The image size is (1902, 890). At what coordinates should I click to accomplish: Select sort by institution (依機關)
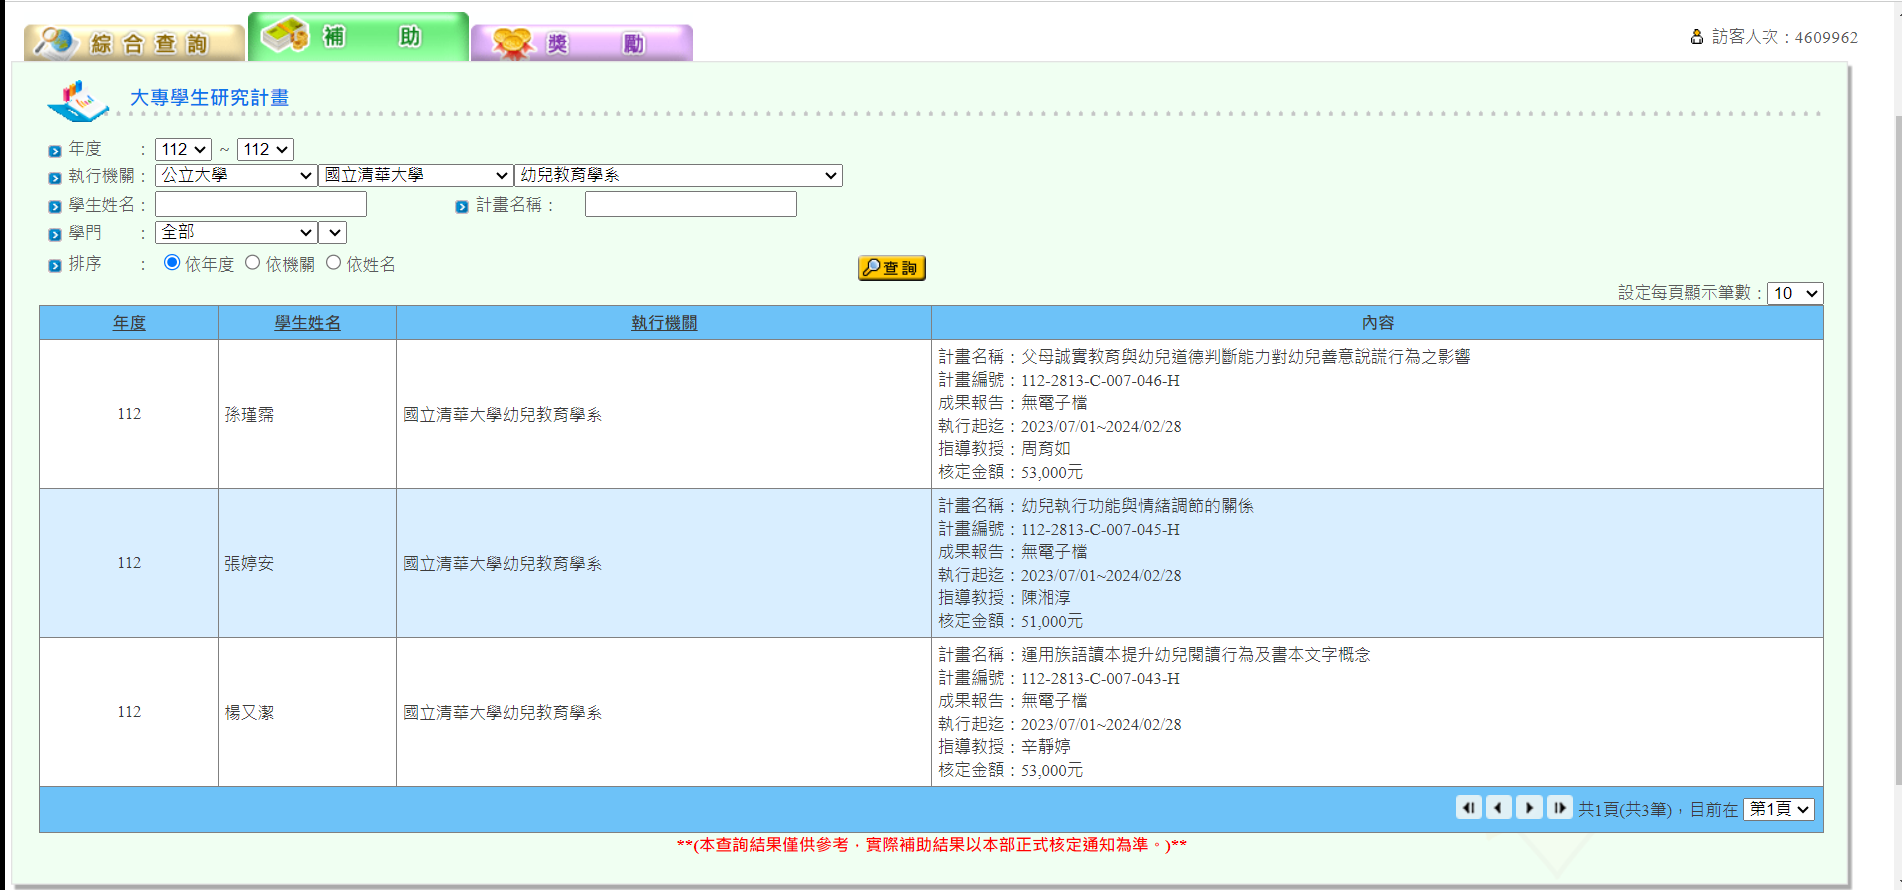pyautogui.click(x=253, y=263)
